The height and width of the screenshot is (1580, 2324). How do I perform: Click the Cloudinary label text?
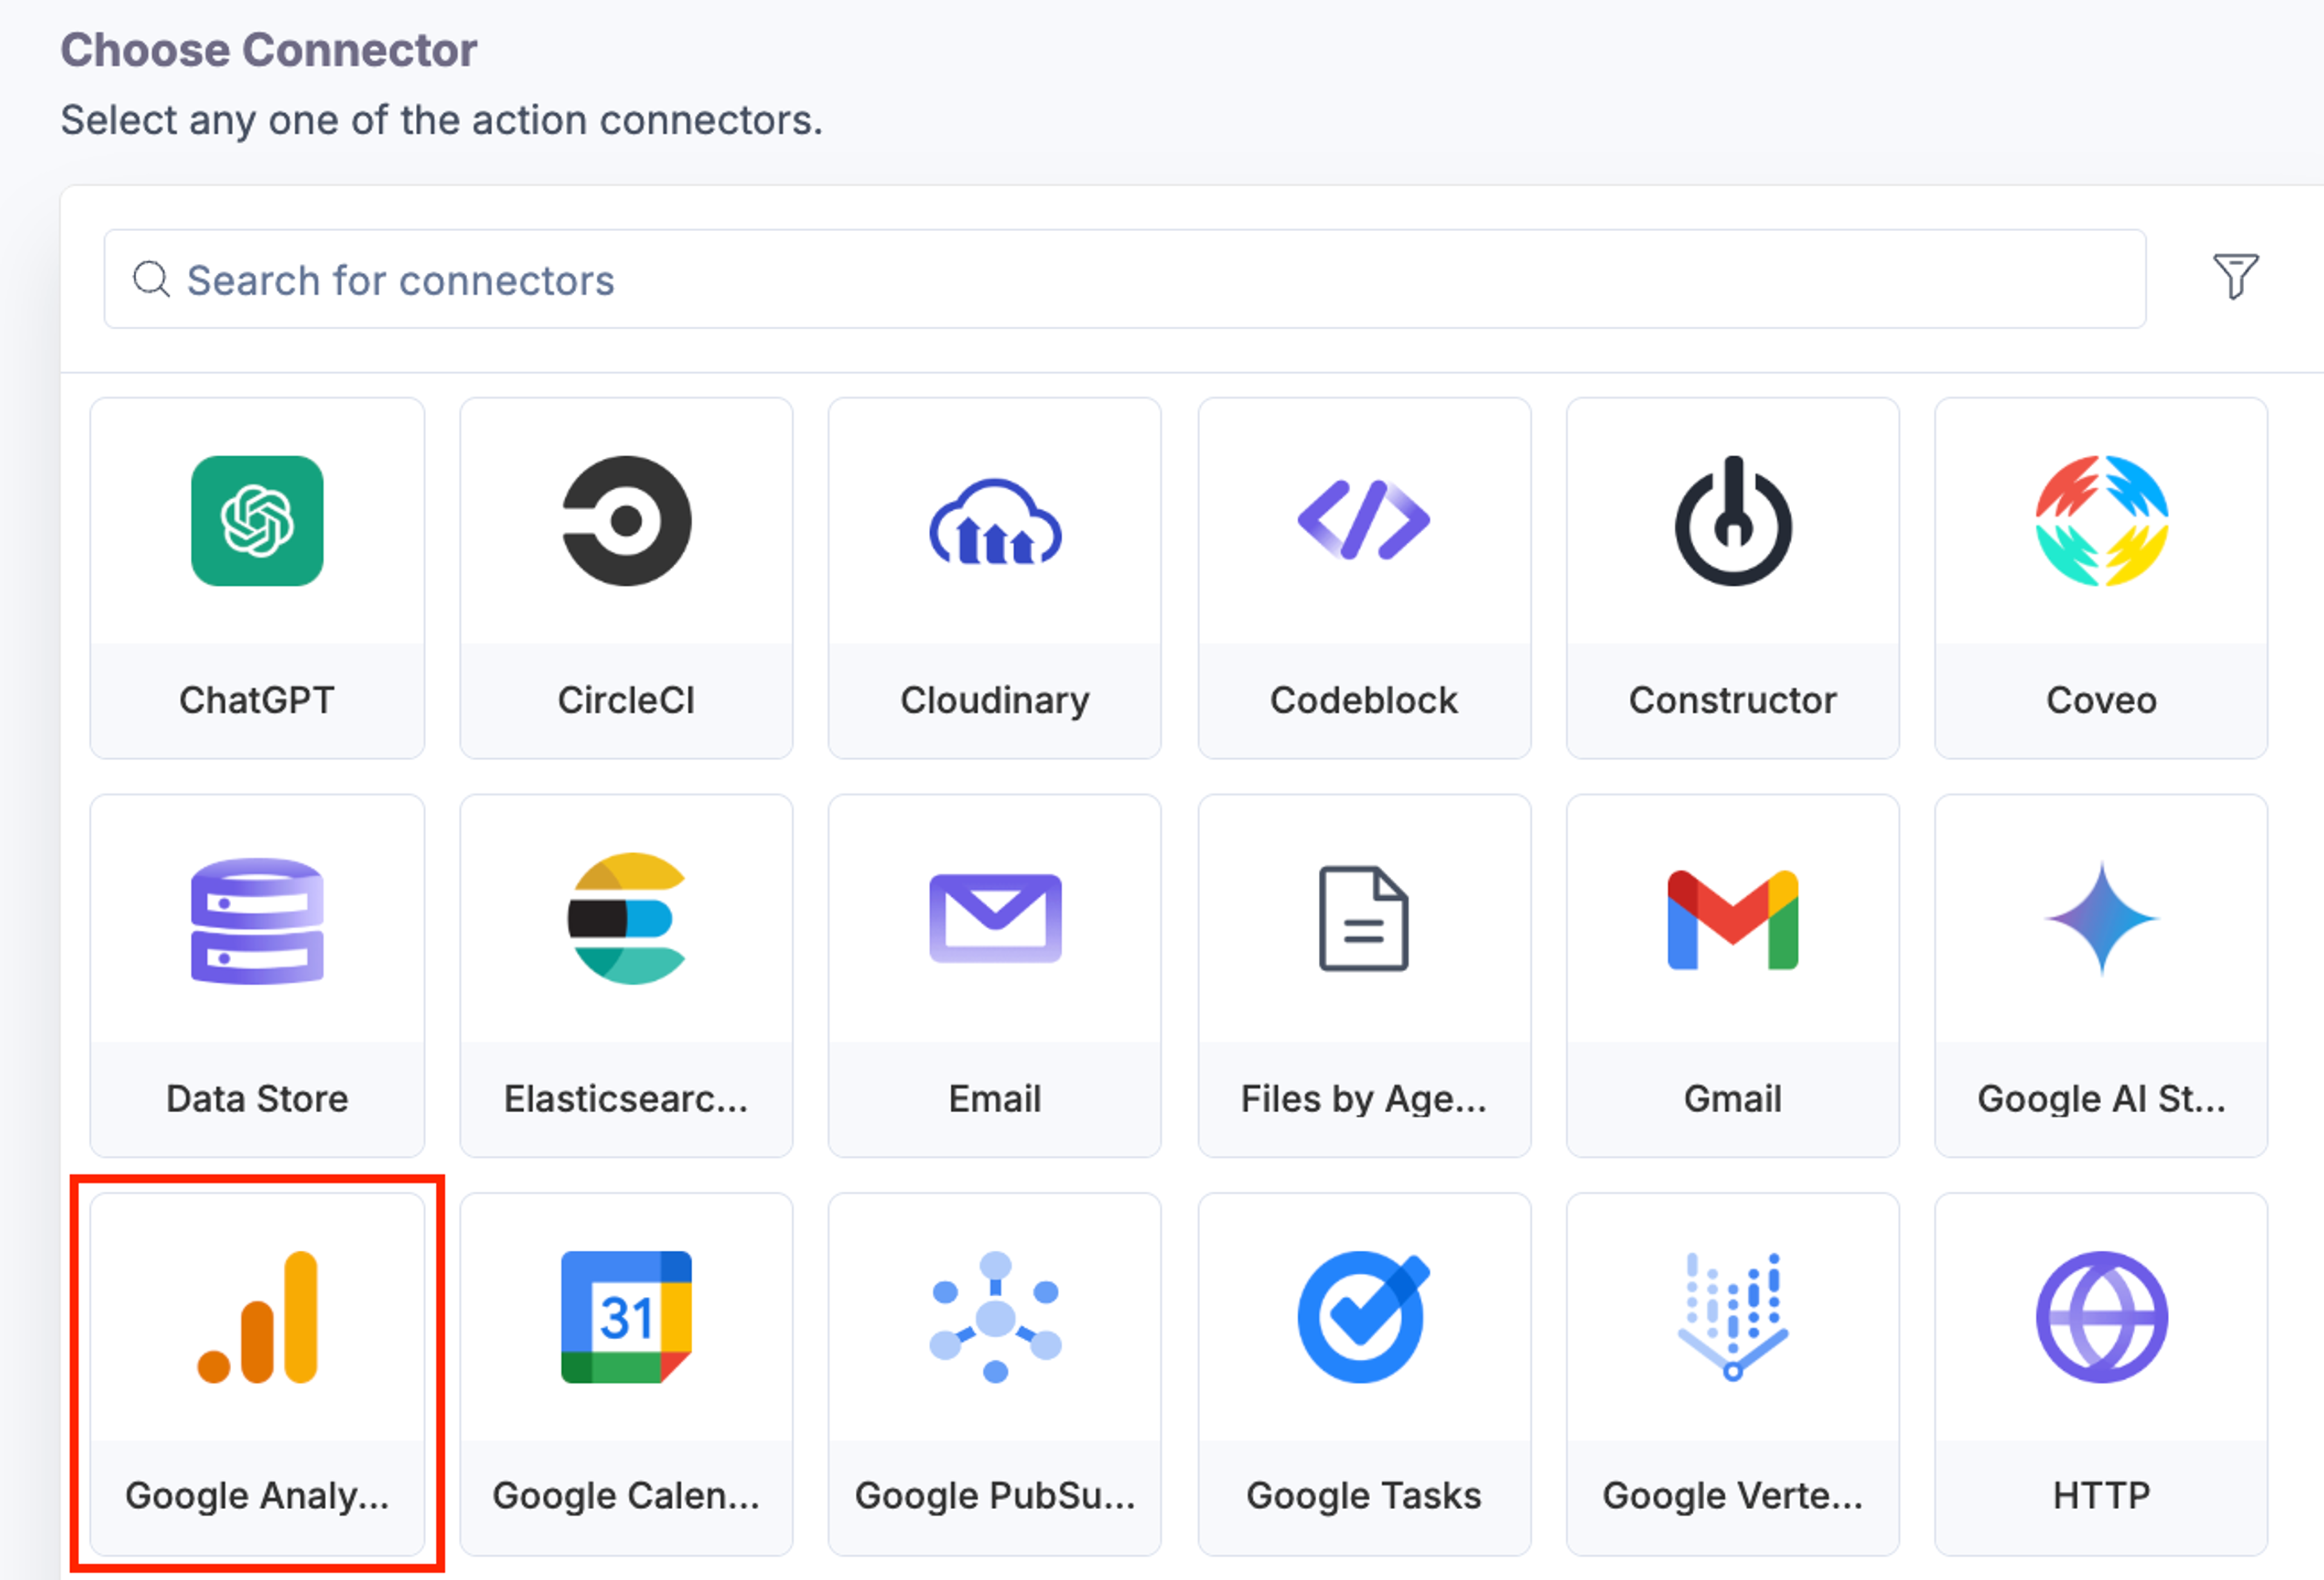[995, 701]
